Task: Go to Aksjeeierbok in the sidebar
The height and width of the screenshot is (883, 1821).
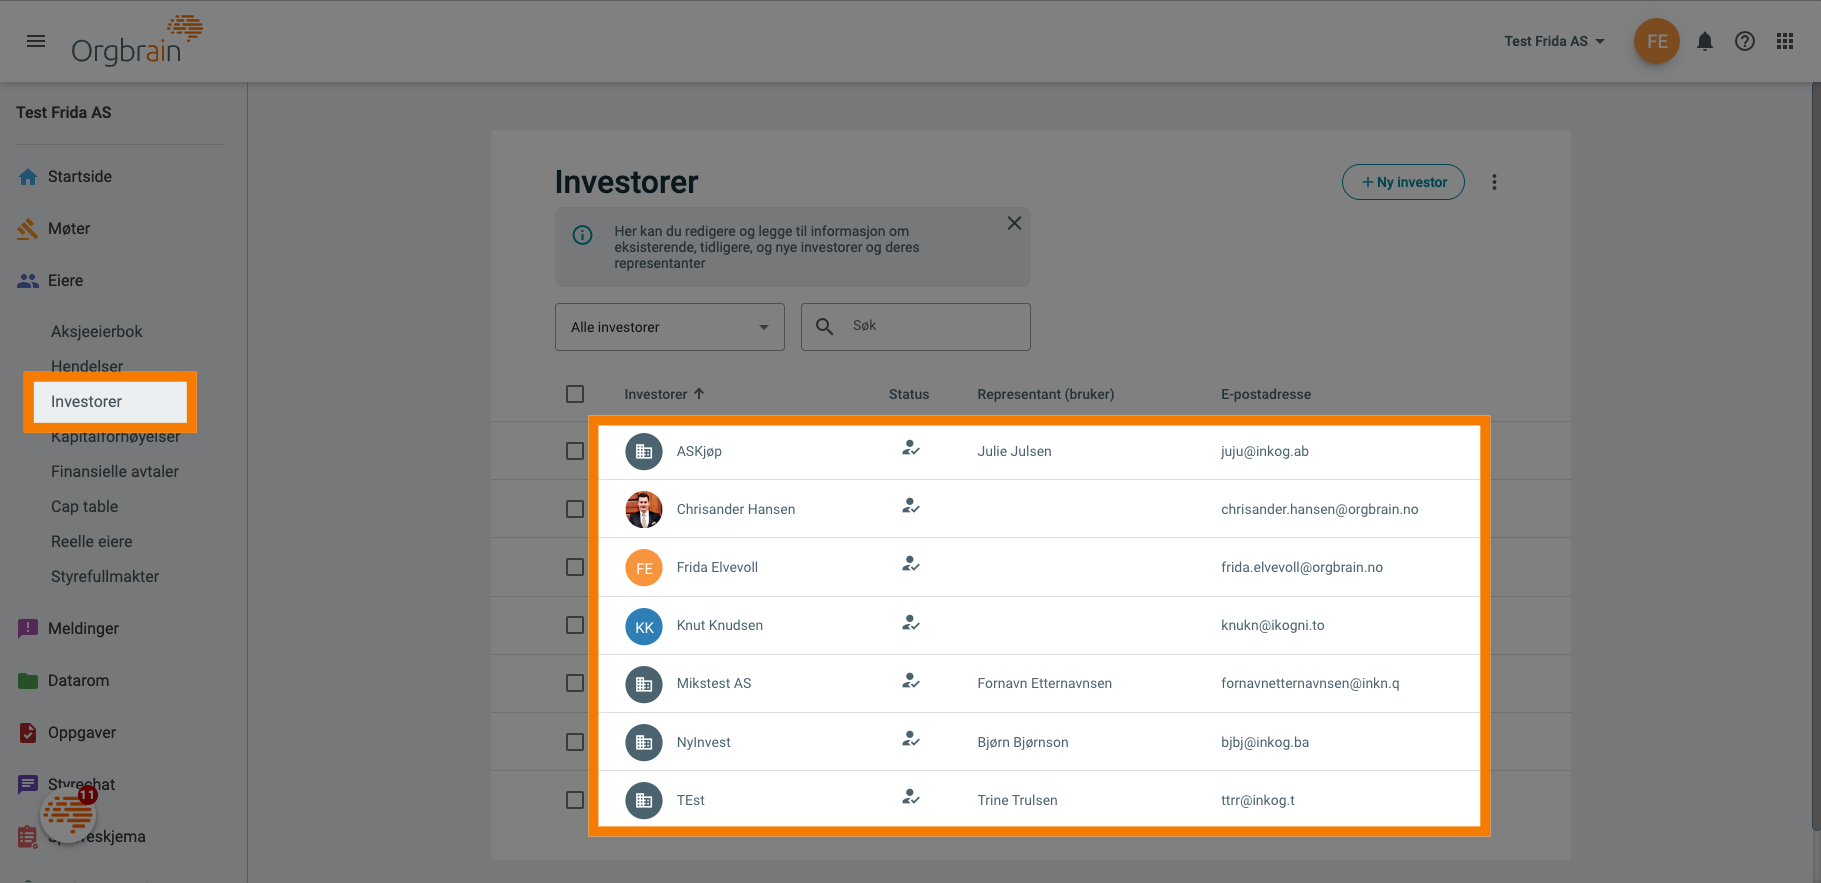Action: 97,331
